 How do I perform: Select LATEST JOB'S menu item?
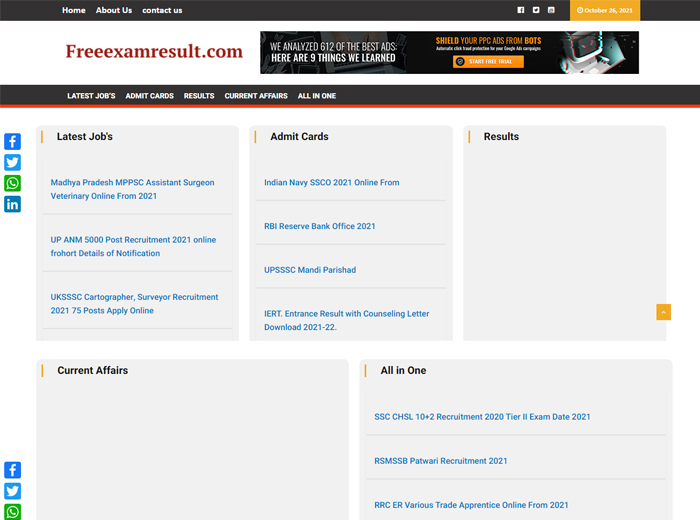click(91, 96)
